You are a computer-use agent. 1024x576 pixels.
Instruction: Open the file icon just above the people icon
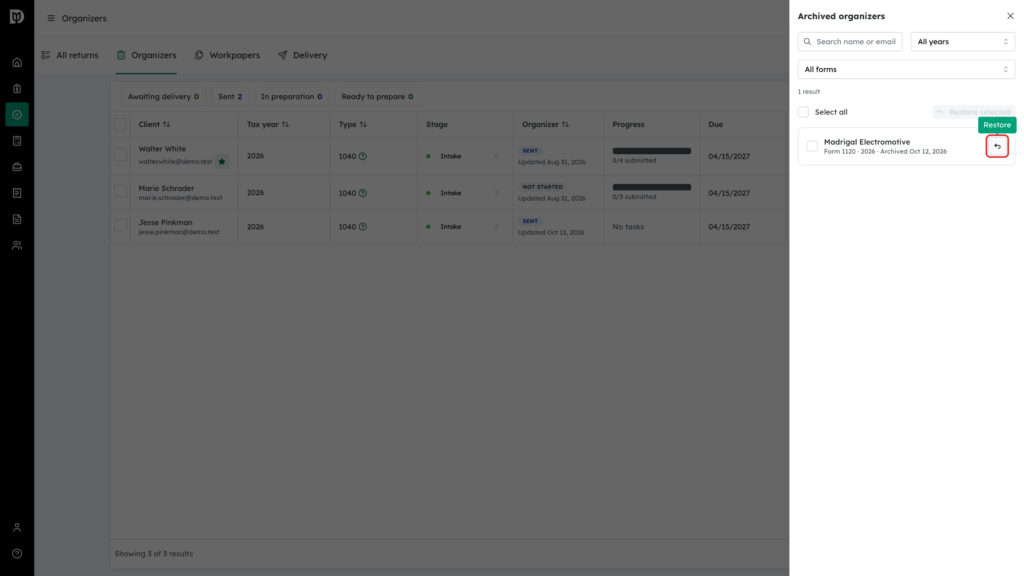(x=17, y=219)
